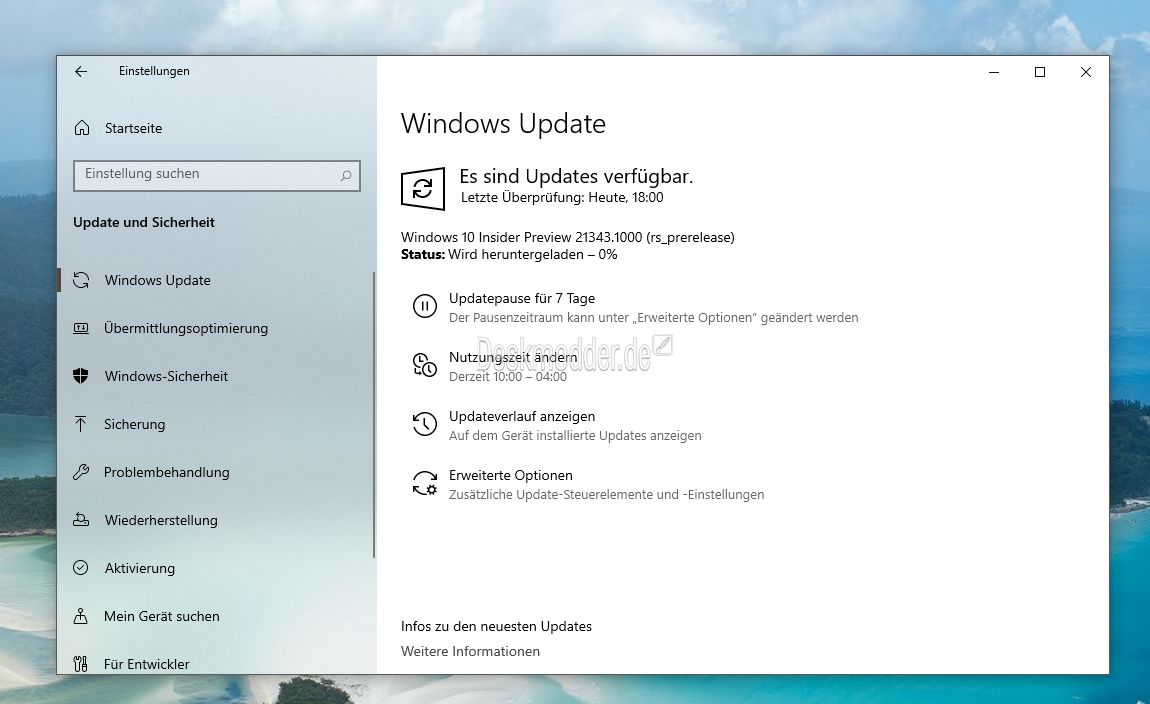Click the Wiederherstellung icon
Image resolution: width=1150 pixels, height=704 pixels.
click(81, 520)
